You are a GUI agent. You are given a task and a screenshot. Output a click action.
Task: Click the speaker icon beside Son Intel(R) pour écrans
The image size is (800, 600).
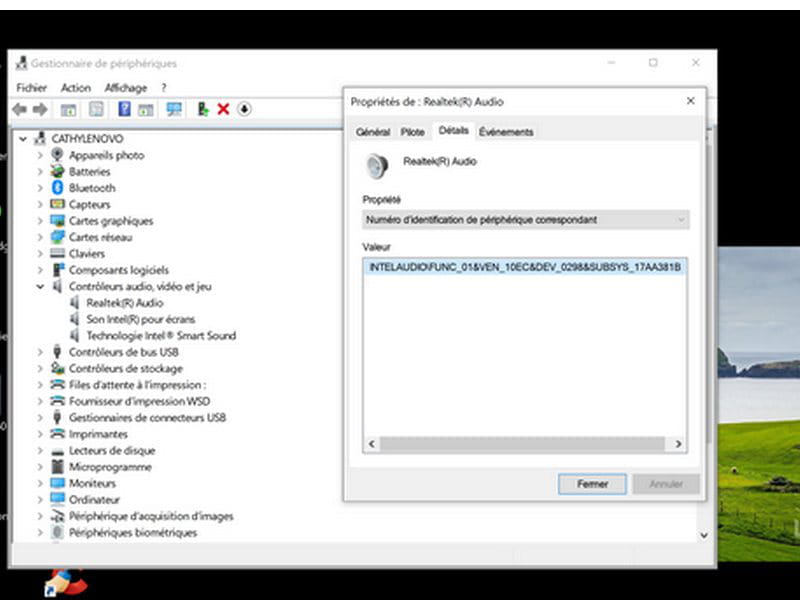point(74,319)
